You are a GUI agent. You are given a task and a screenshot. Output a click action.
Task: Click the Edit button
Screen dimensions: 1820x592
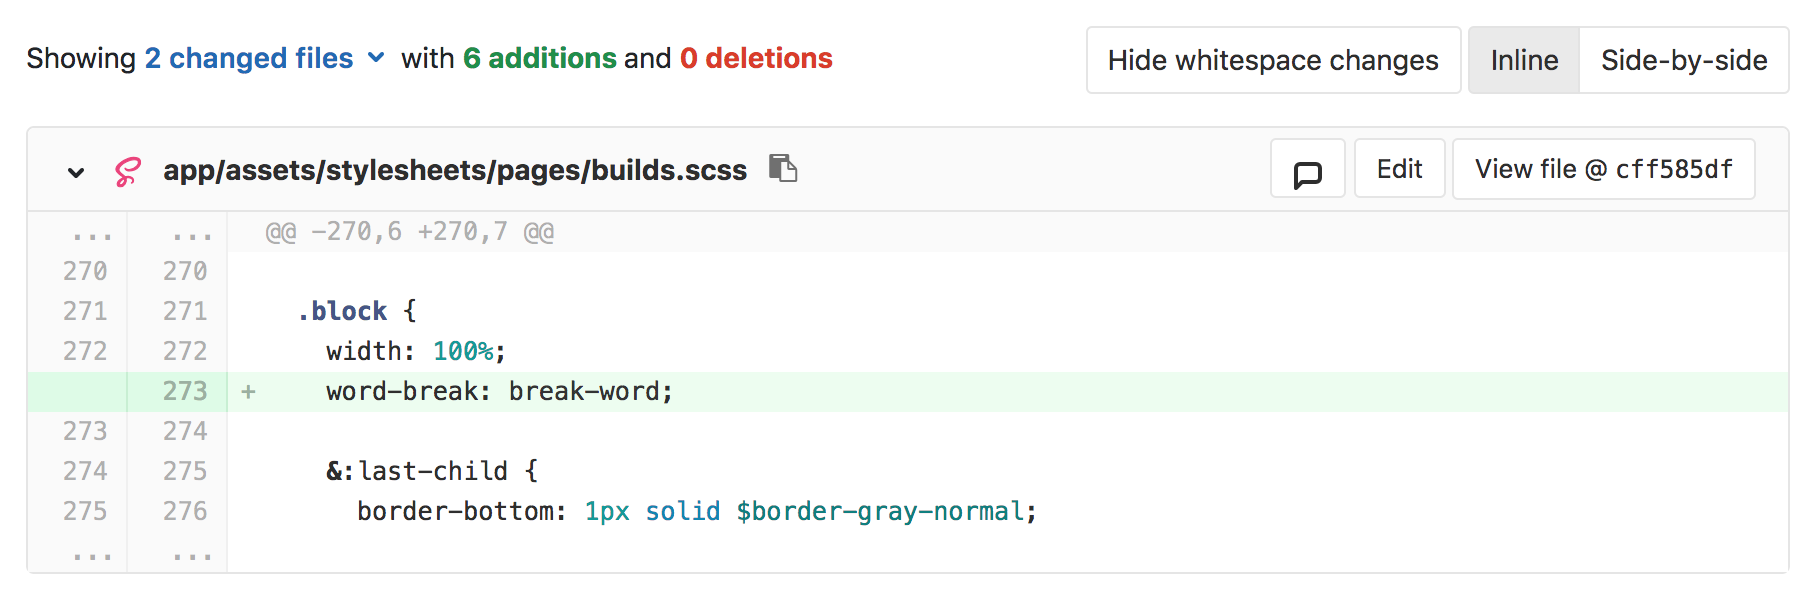tap(1399, 169)
